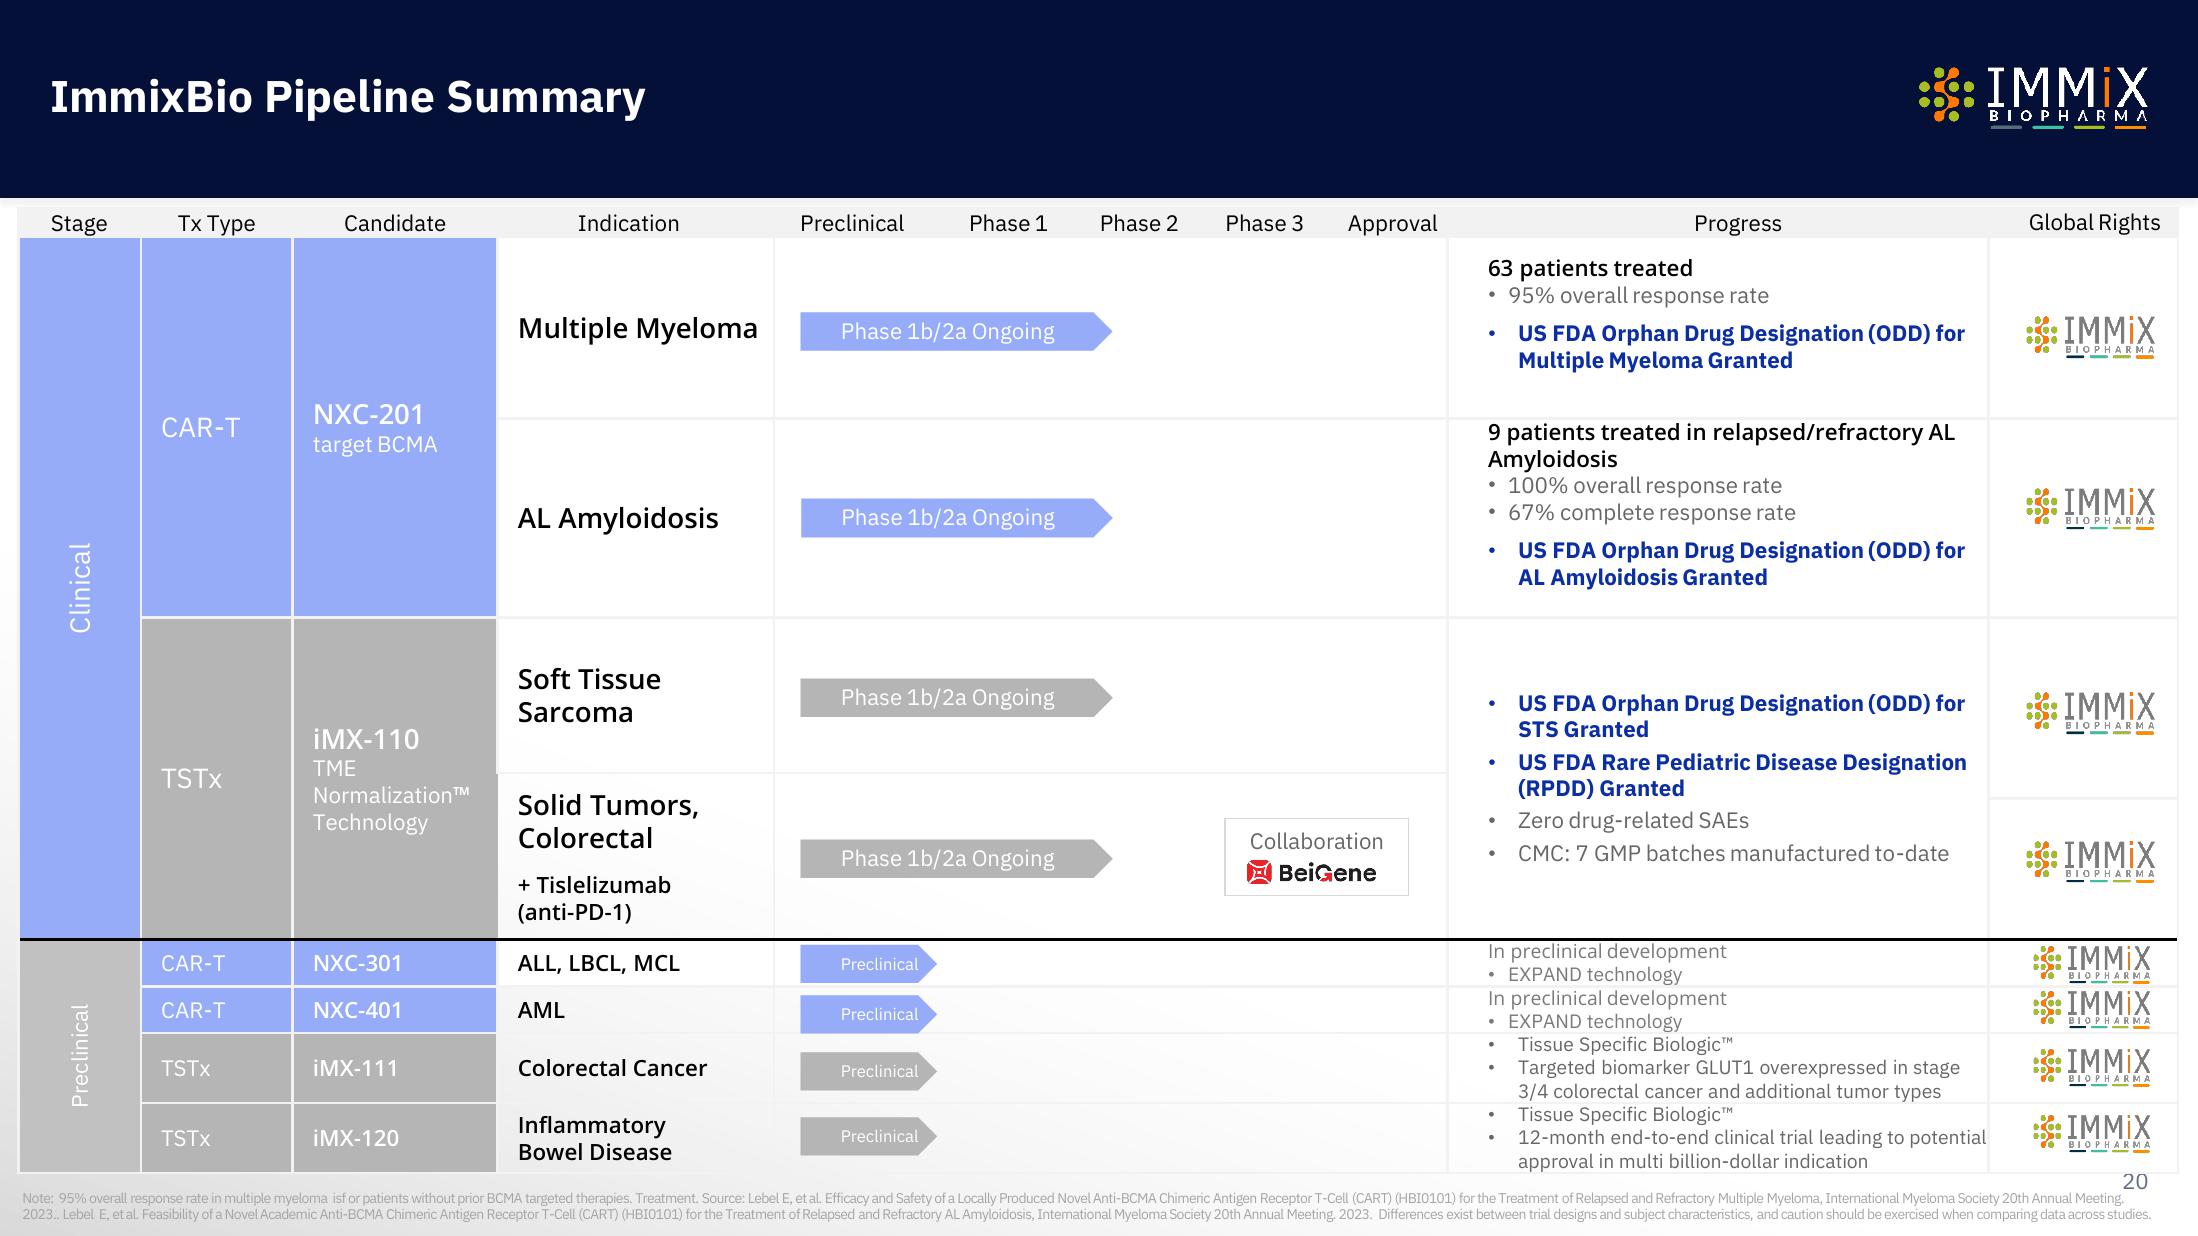This screenshot has height=1236, width=2198.
Task: Click the slide page number 20
Action: 2135,1181
